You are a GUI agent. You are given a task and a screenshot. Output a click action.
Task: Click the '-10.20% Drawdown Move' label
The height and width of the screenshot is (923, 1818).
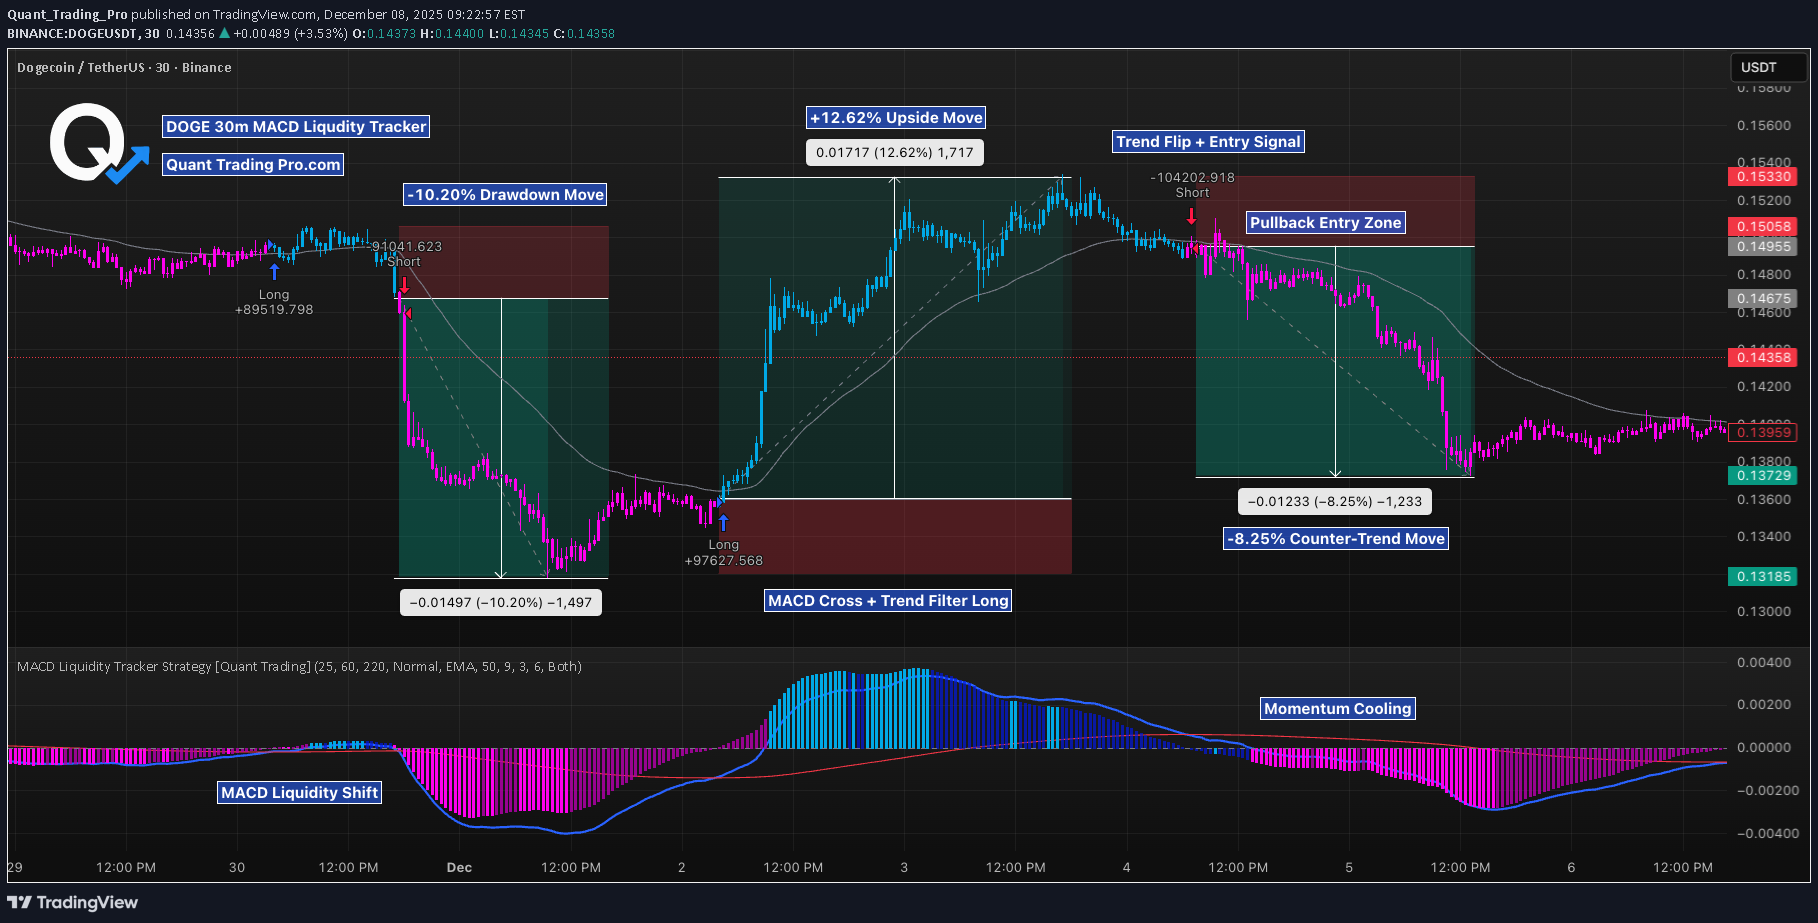(x=504, y=194)
